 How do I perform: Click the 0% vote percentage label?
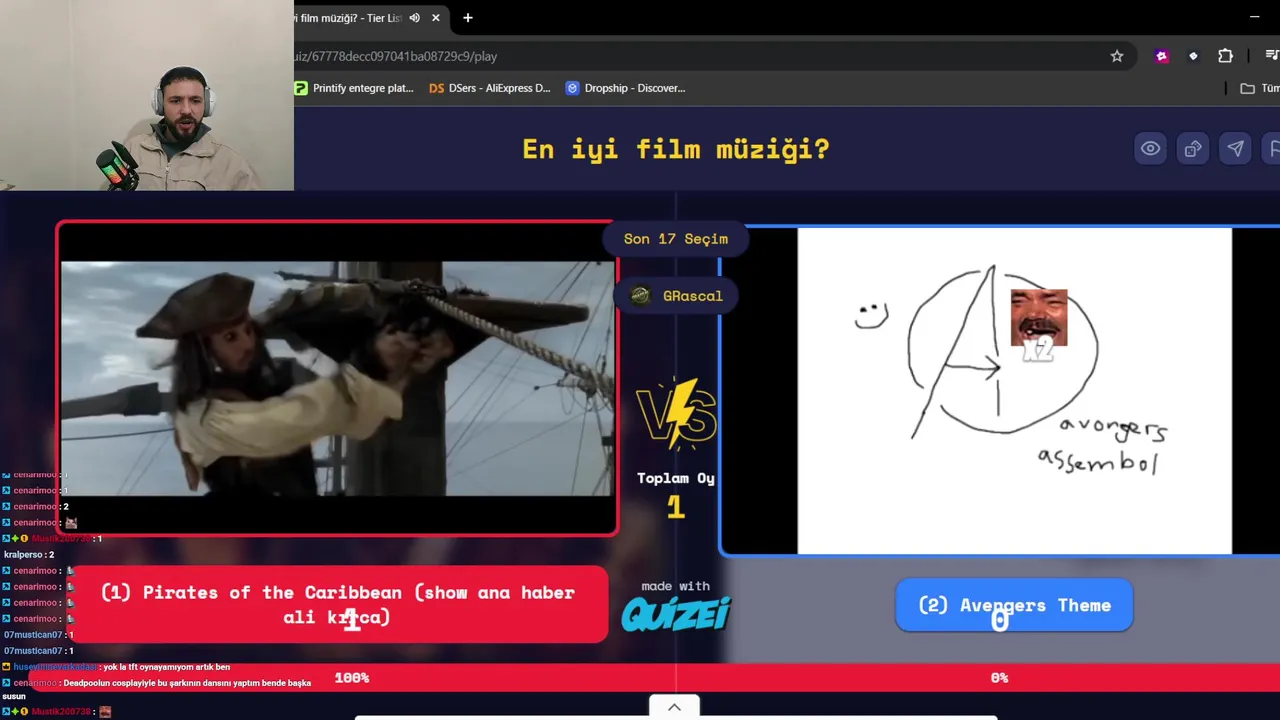[x=999, y=677]
